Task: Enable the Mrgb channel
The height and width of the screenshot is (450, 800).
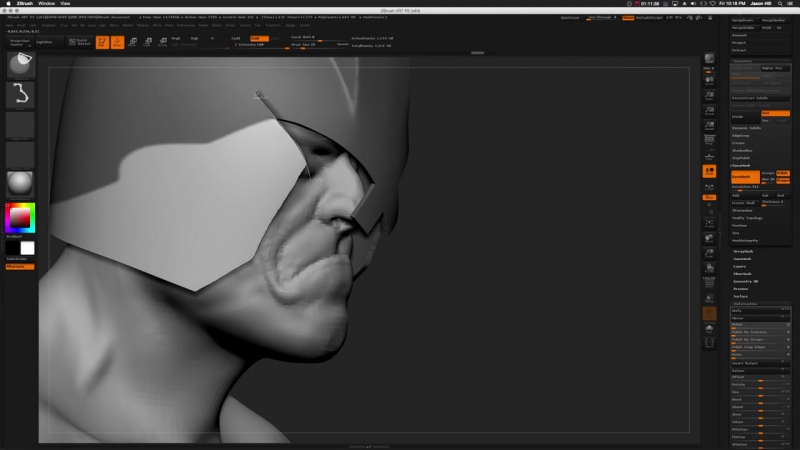Action: coord(176,38)
